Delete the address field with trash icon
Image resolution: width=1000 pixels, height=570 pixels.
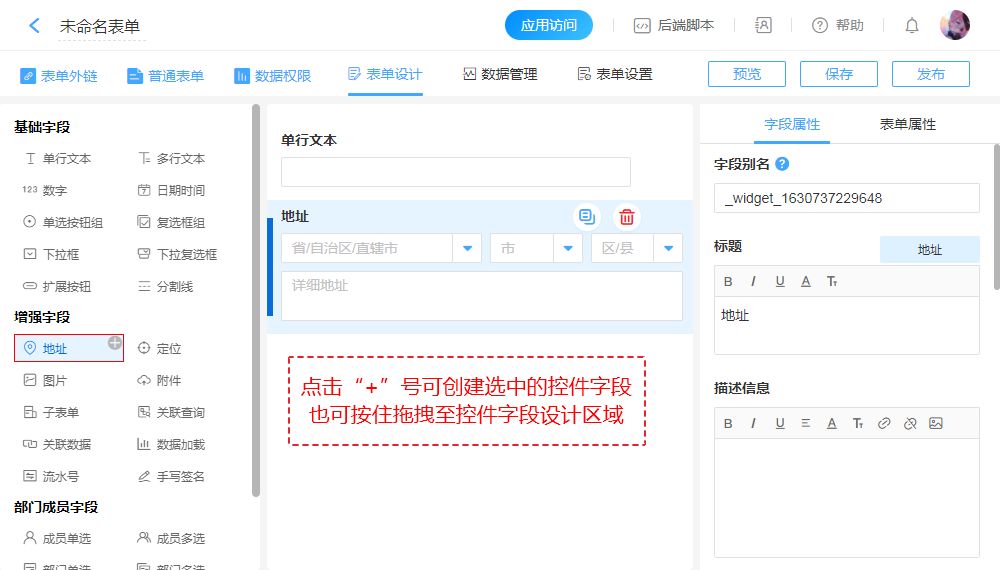tap(627, 217)
